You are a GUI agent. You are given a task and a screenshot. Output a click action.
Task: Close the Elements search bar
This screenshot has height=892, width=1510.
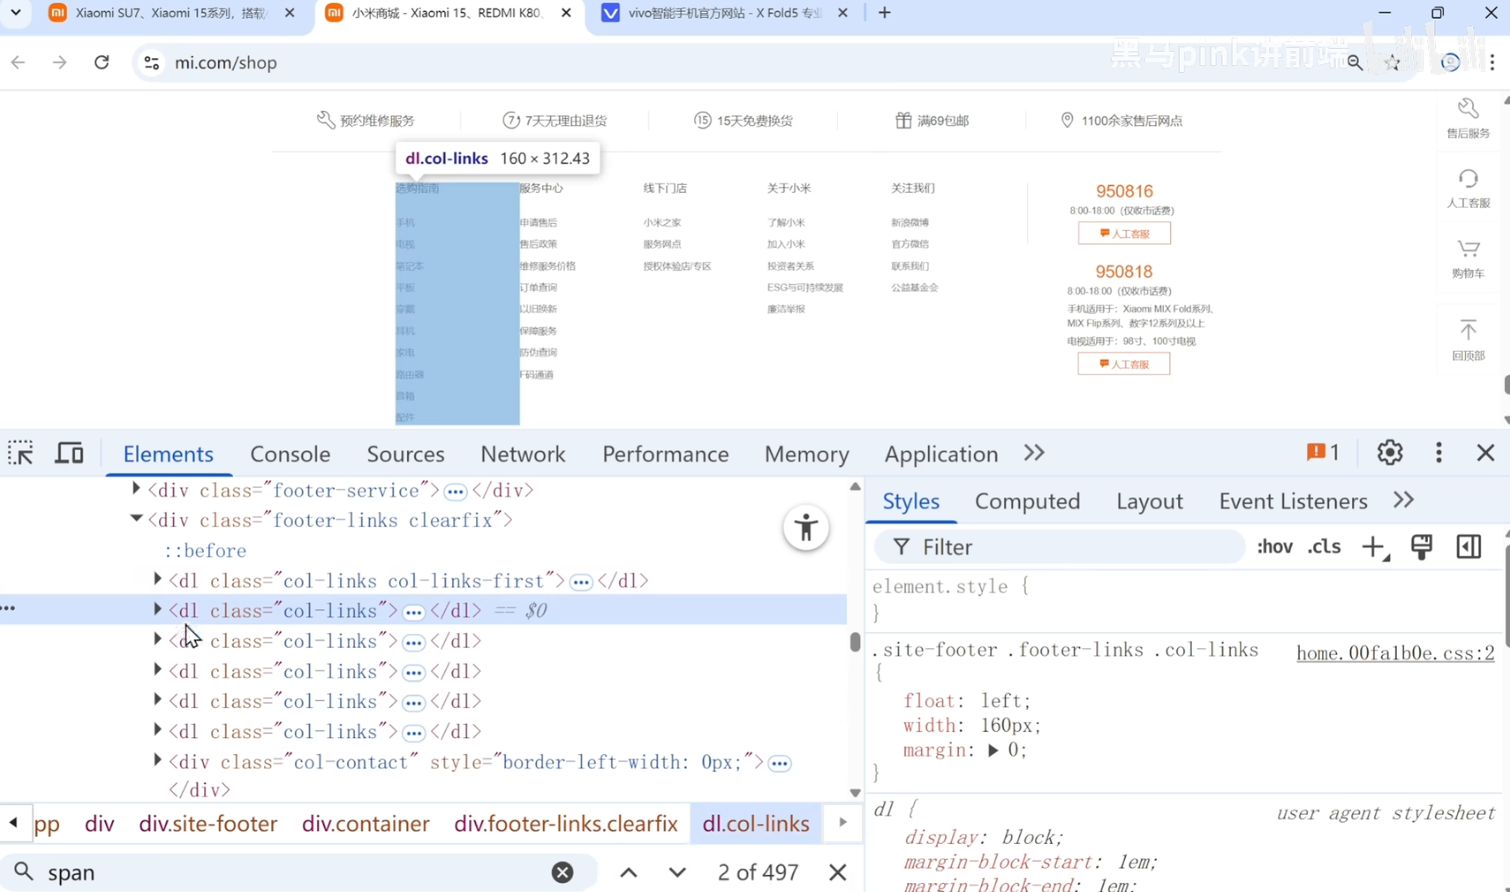point(837,872)
